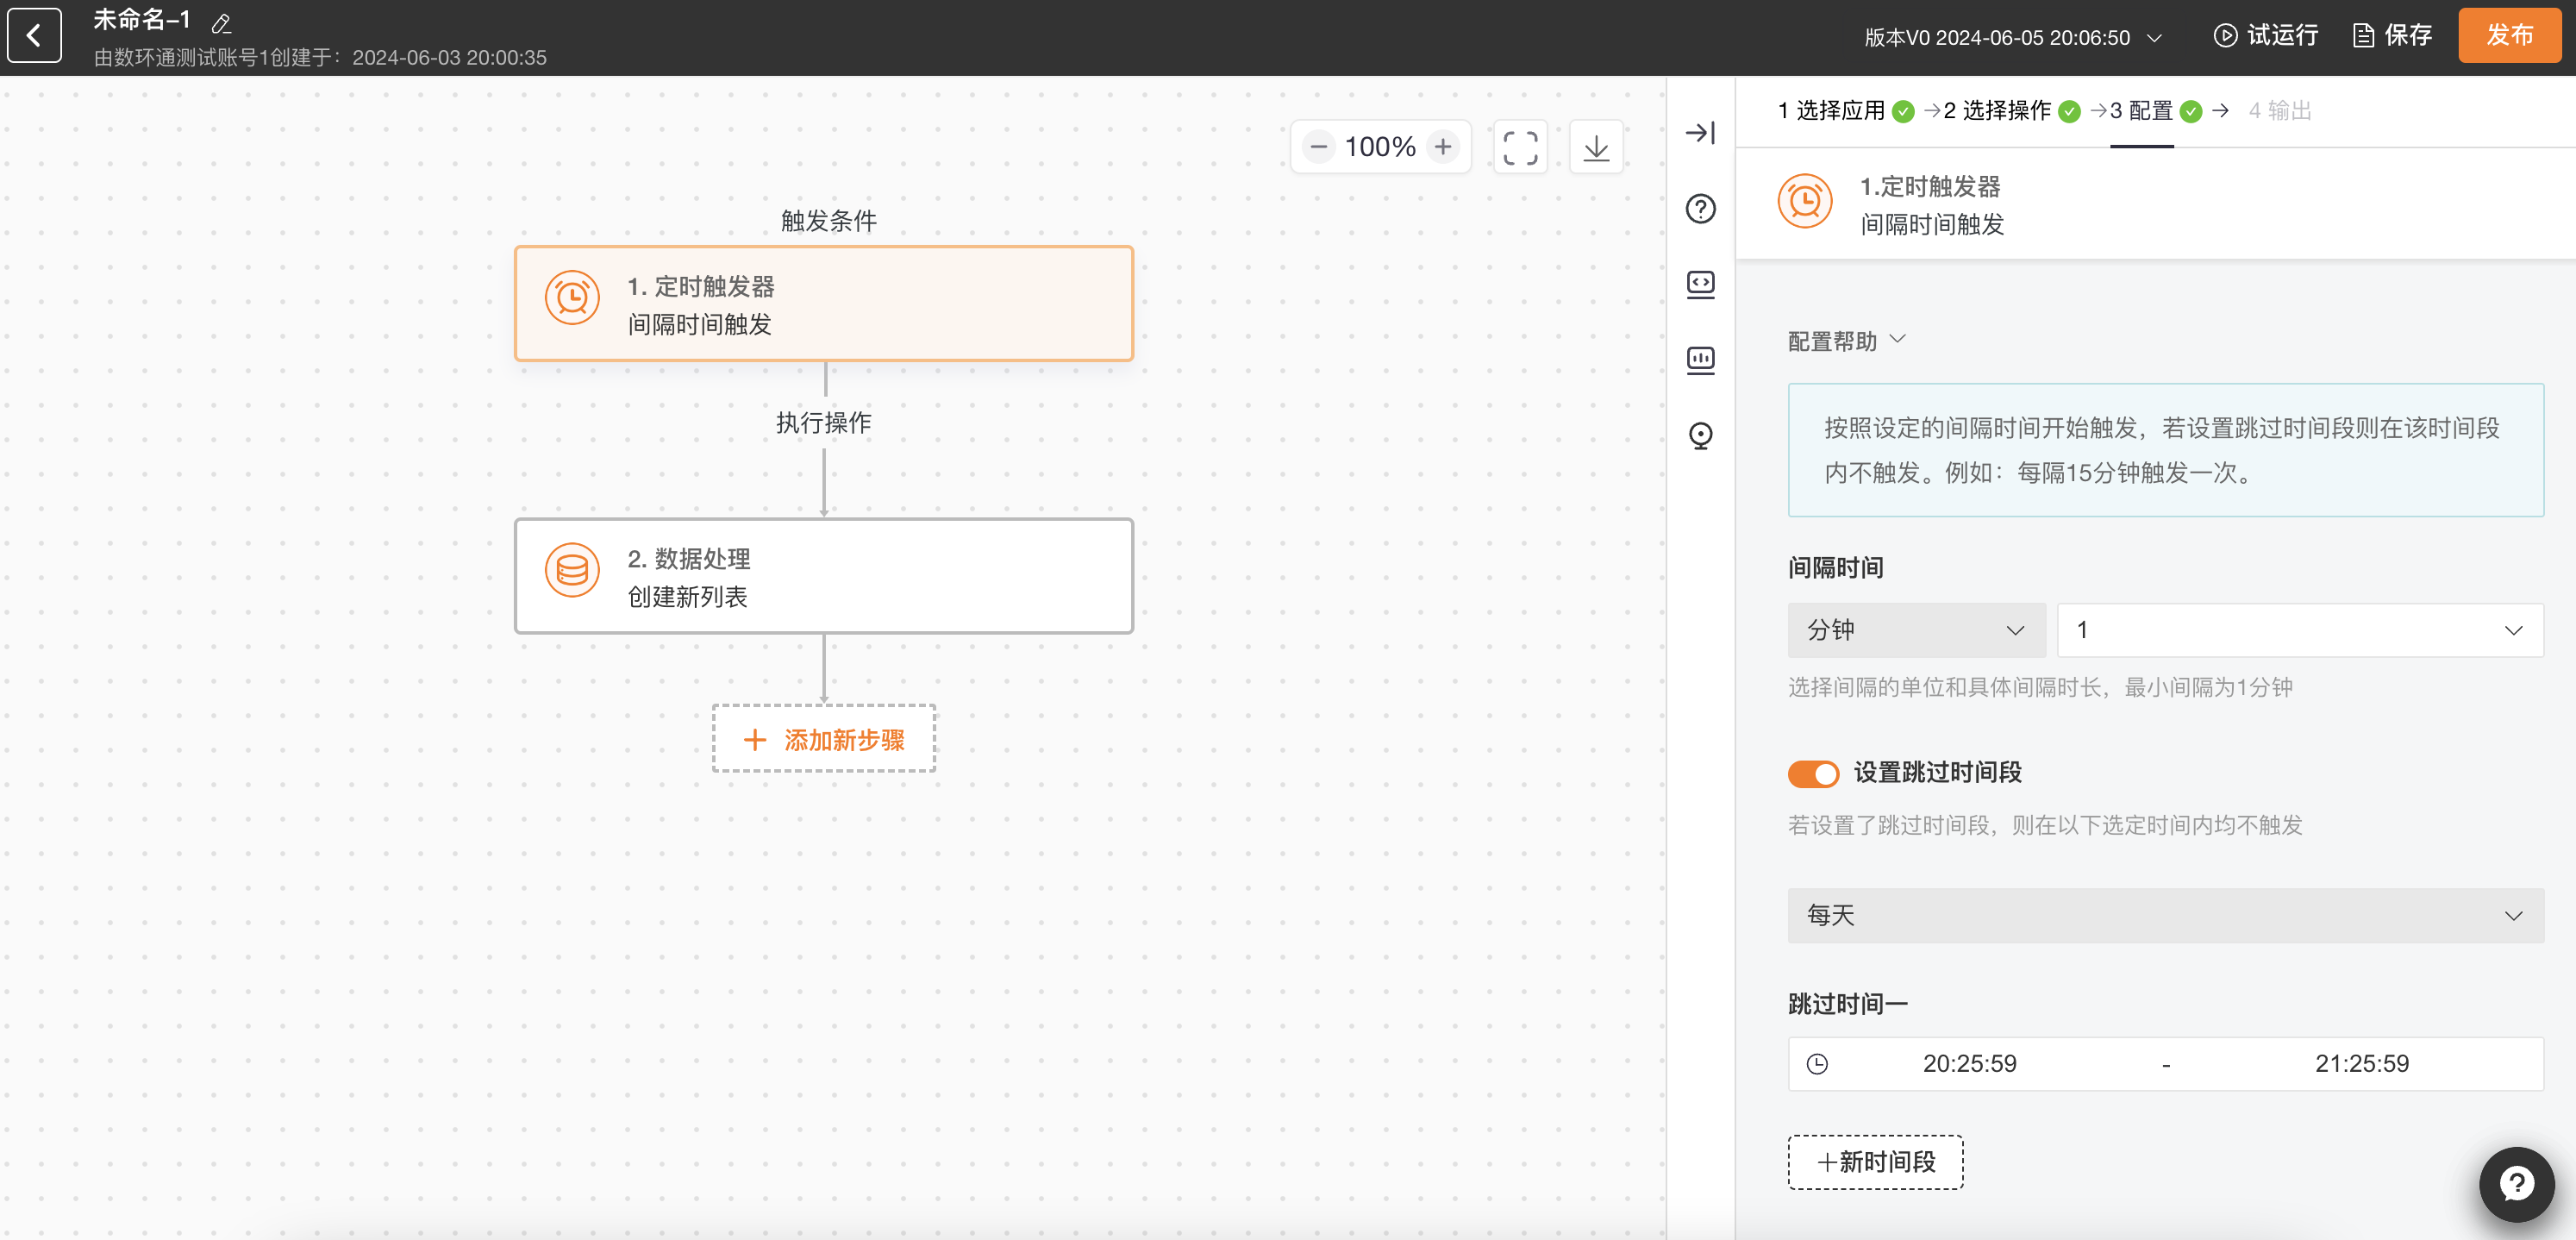Open the statistics chart sidebar icon
The height and width of the screenshot is (1240, 2576).
tap(1700, 360)
